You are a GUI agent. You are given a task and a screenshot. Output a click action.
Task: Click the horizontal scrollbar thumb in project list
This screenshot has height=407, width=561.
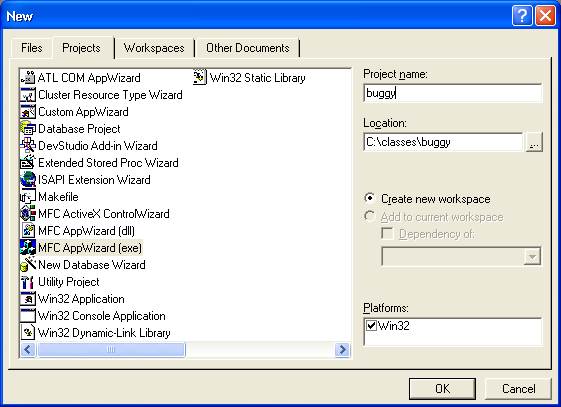coord(111,349)
